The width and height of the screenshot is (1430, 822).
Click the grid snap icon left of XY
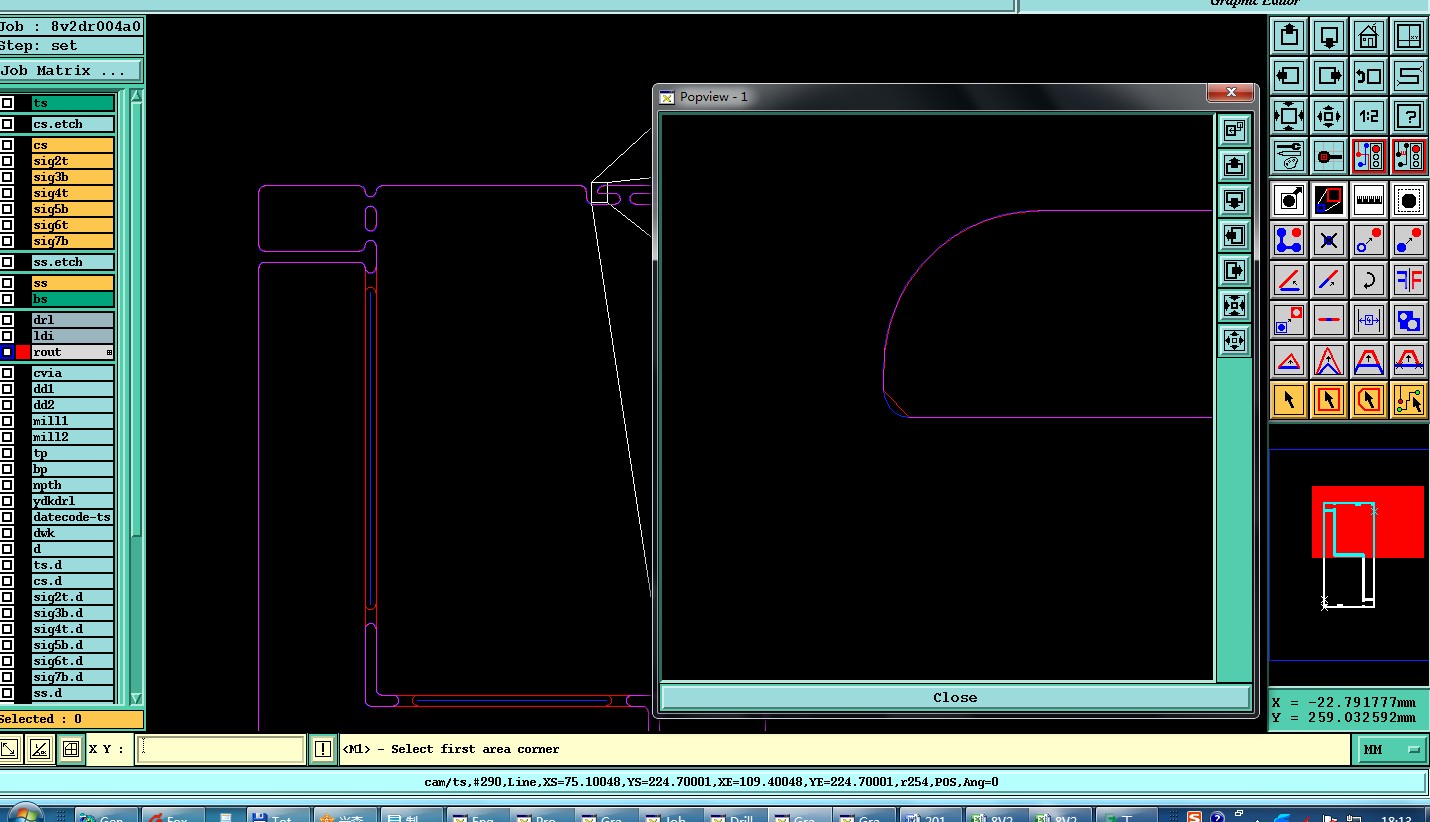click(70, 749)
